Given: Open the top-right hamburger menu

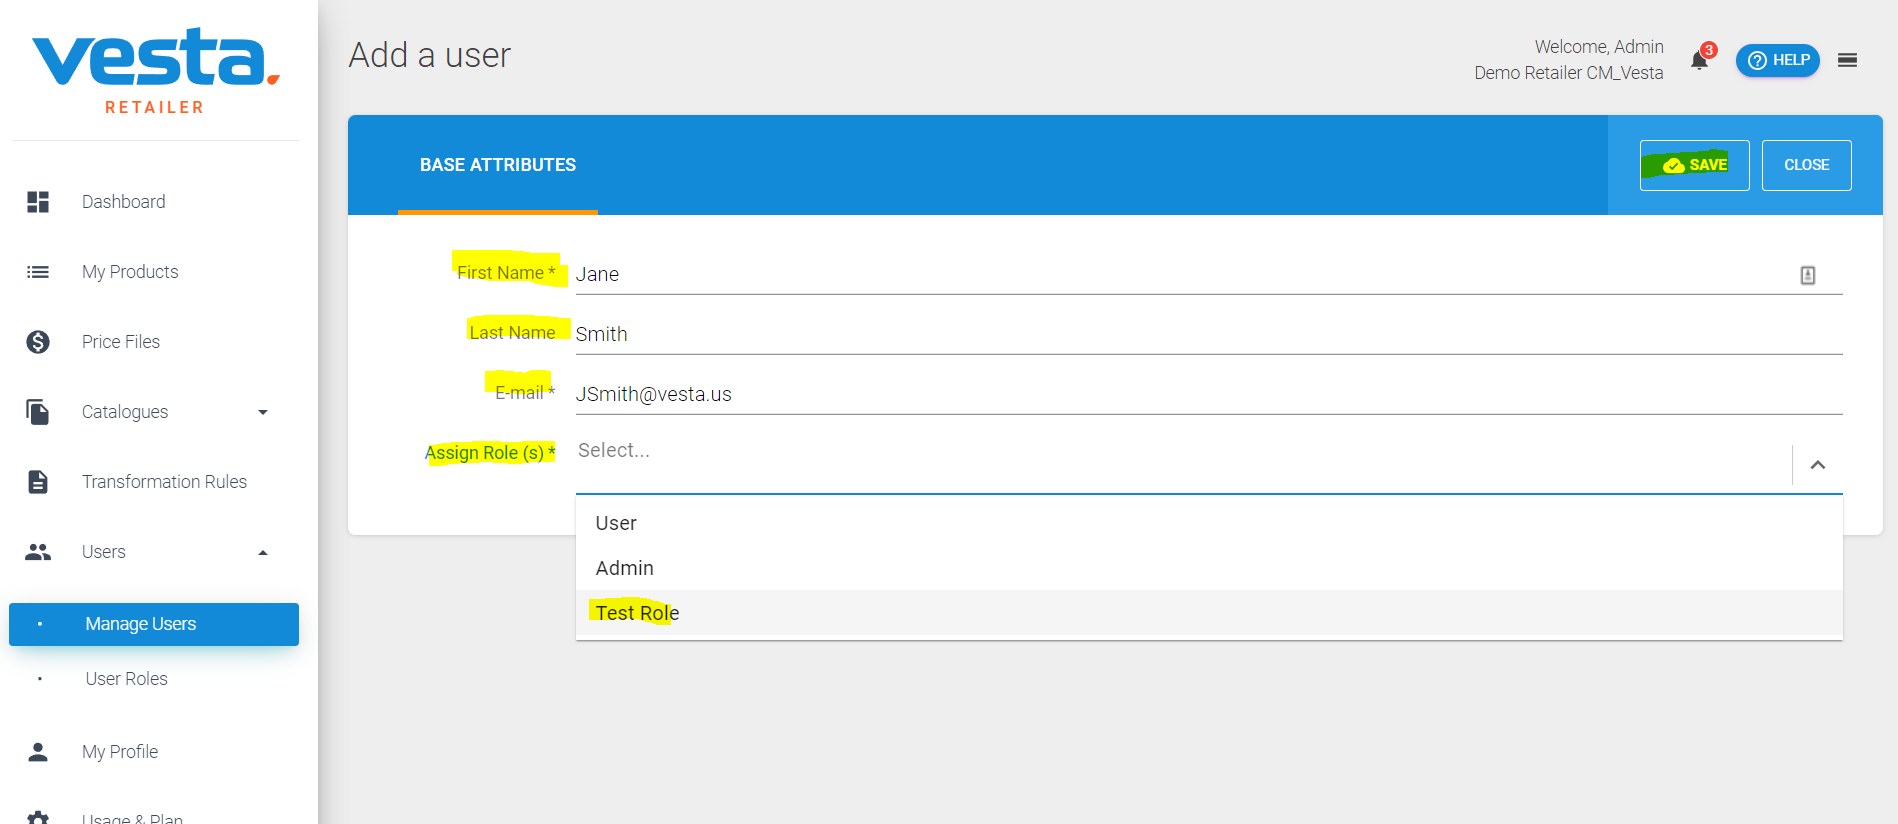Looking at the screenshot, I should click(1848, 60).
